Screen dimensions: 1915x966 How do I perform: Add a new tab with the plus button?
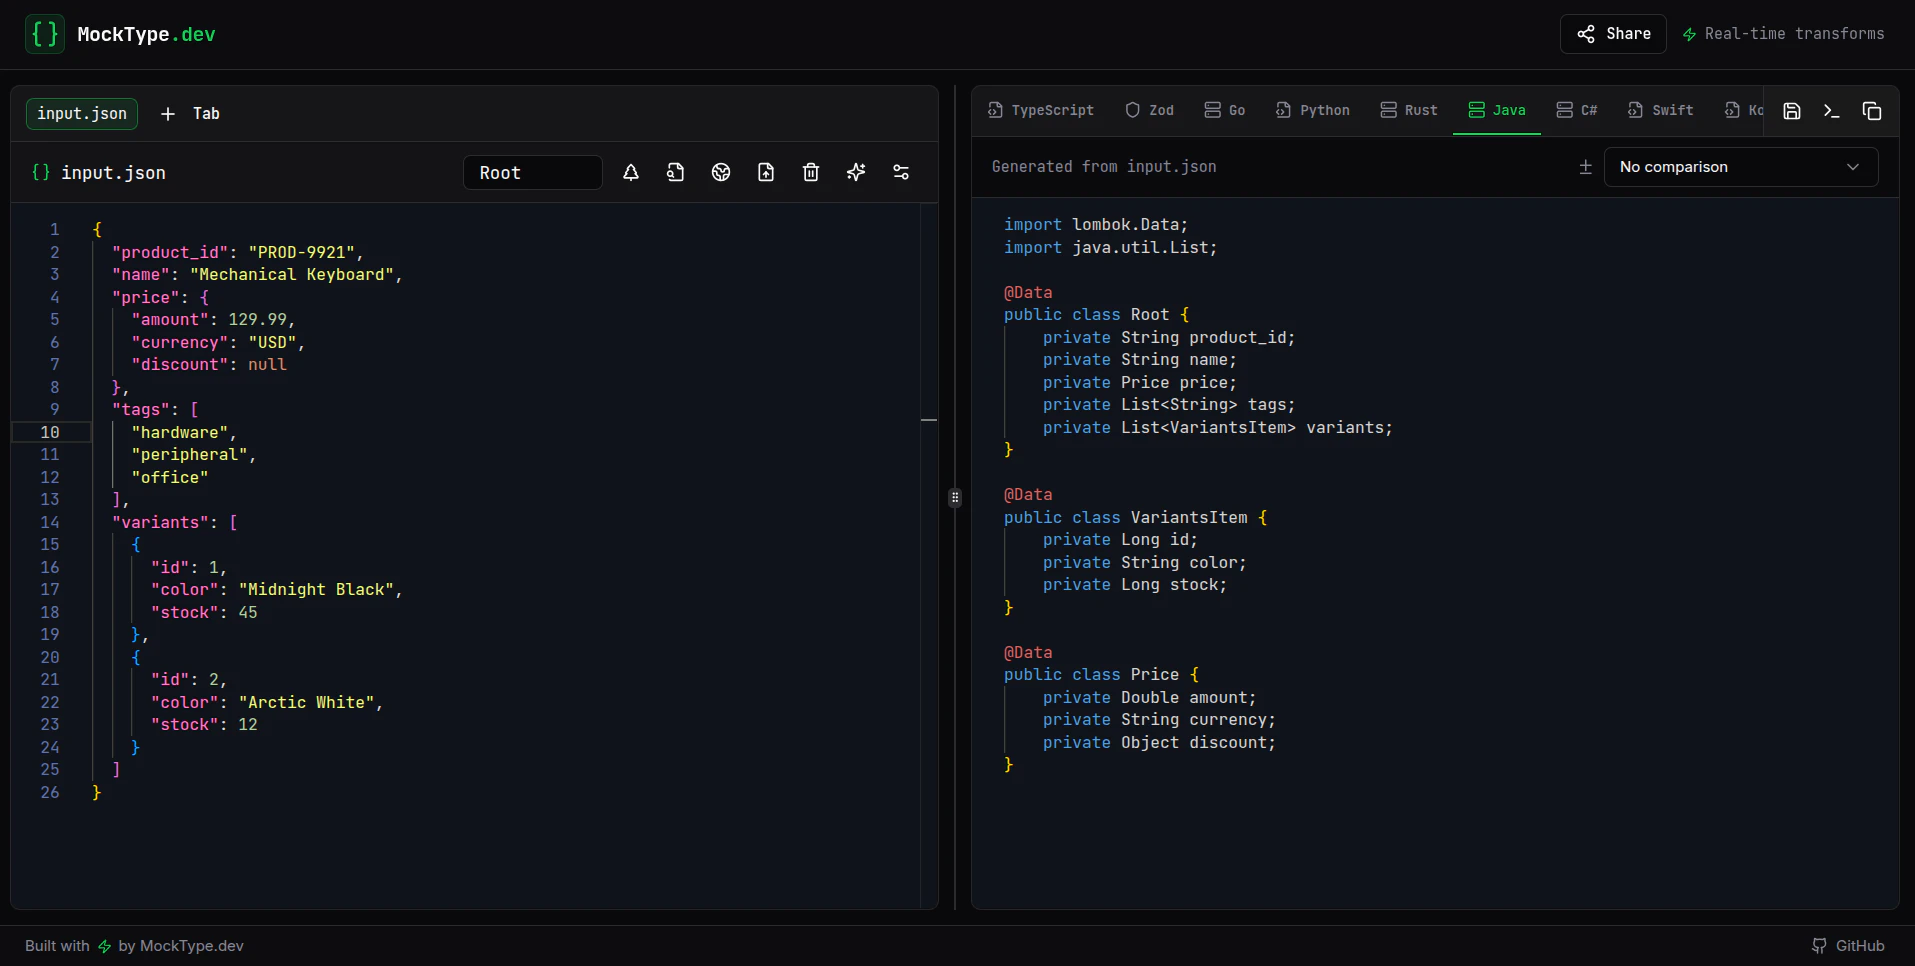tap(167, 114)
